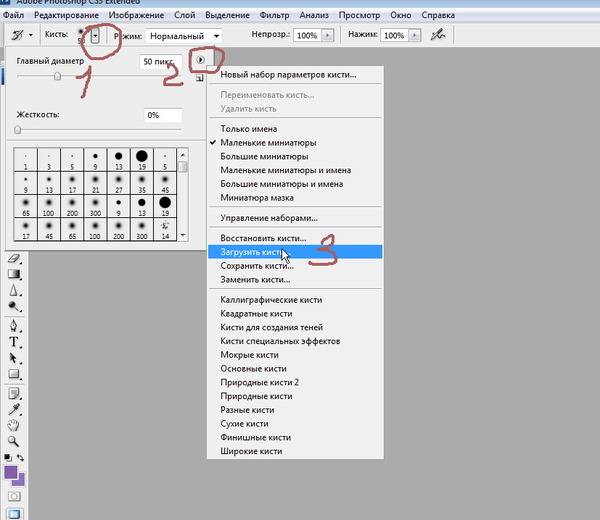Click the Непрозр. 100% value field
This screenshot has height=520, width=600.
point(308,35)
